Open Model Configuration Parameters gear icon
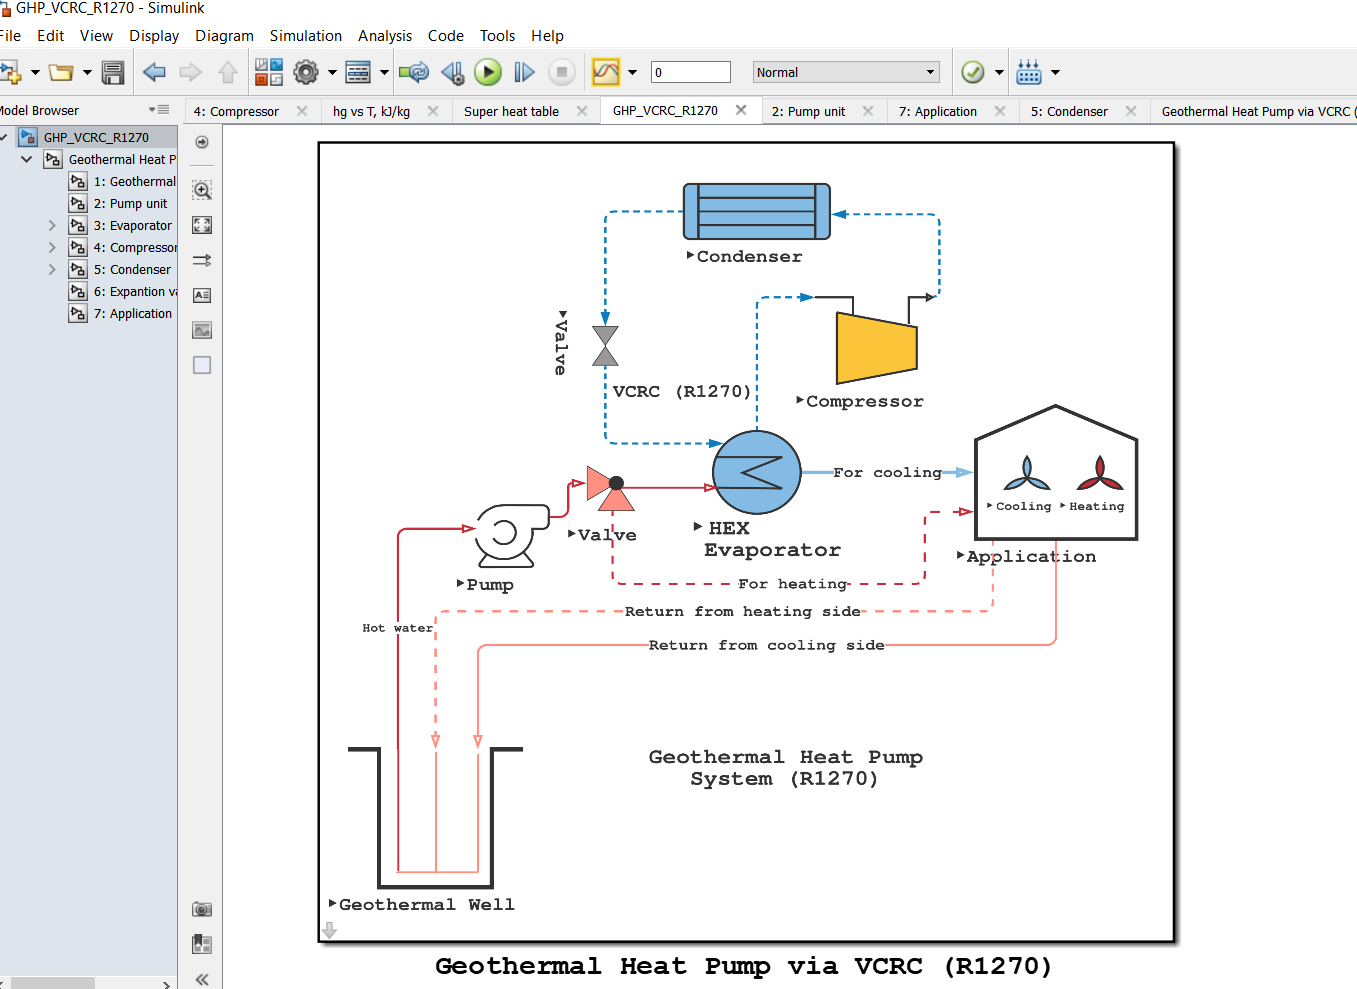The width and height of the screenshot is (1357, 989). point(306,72)
